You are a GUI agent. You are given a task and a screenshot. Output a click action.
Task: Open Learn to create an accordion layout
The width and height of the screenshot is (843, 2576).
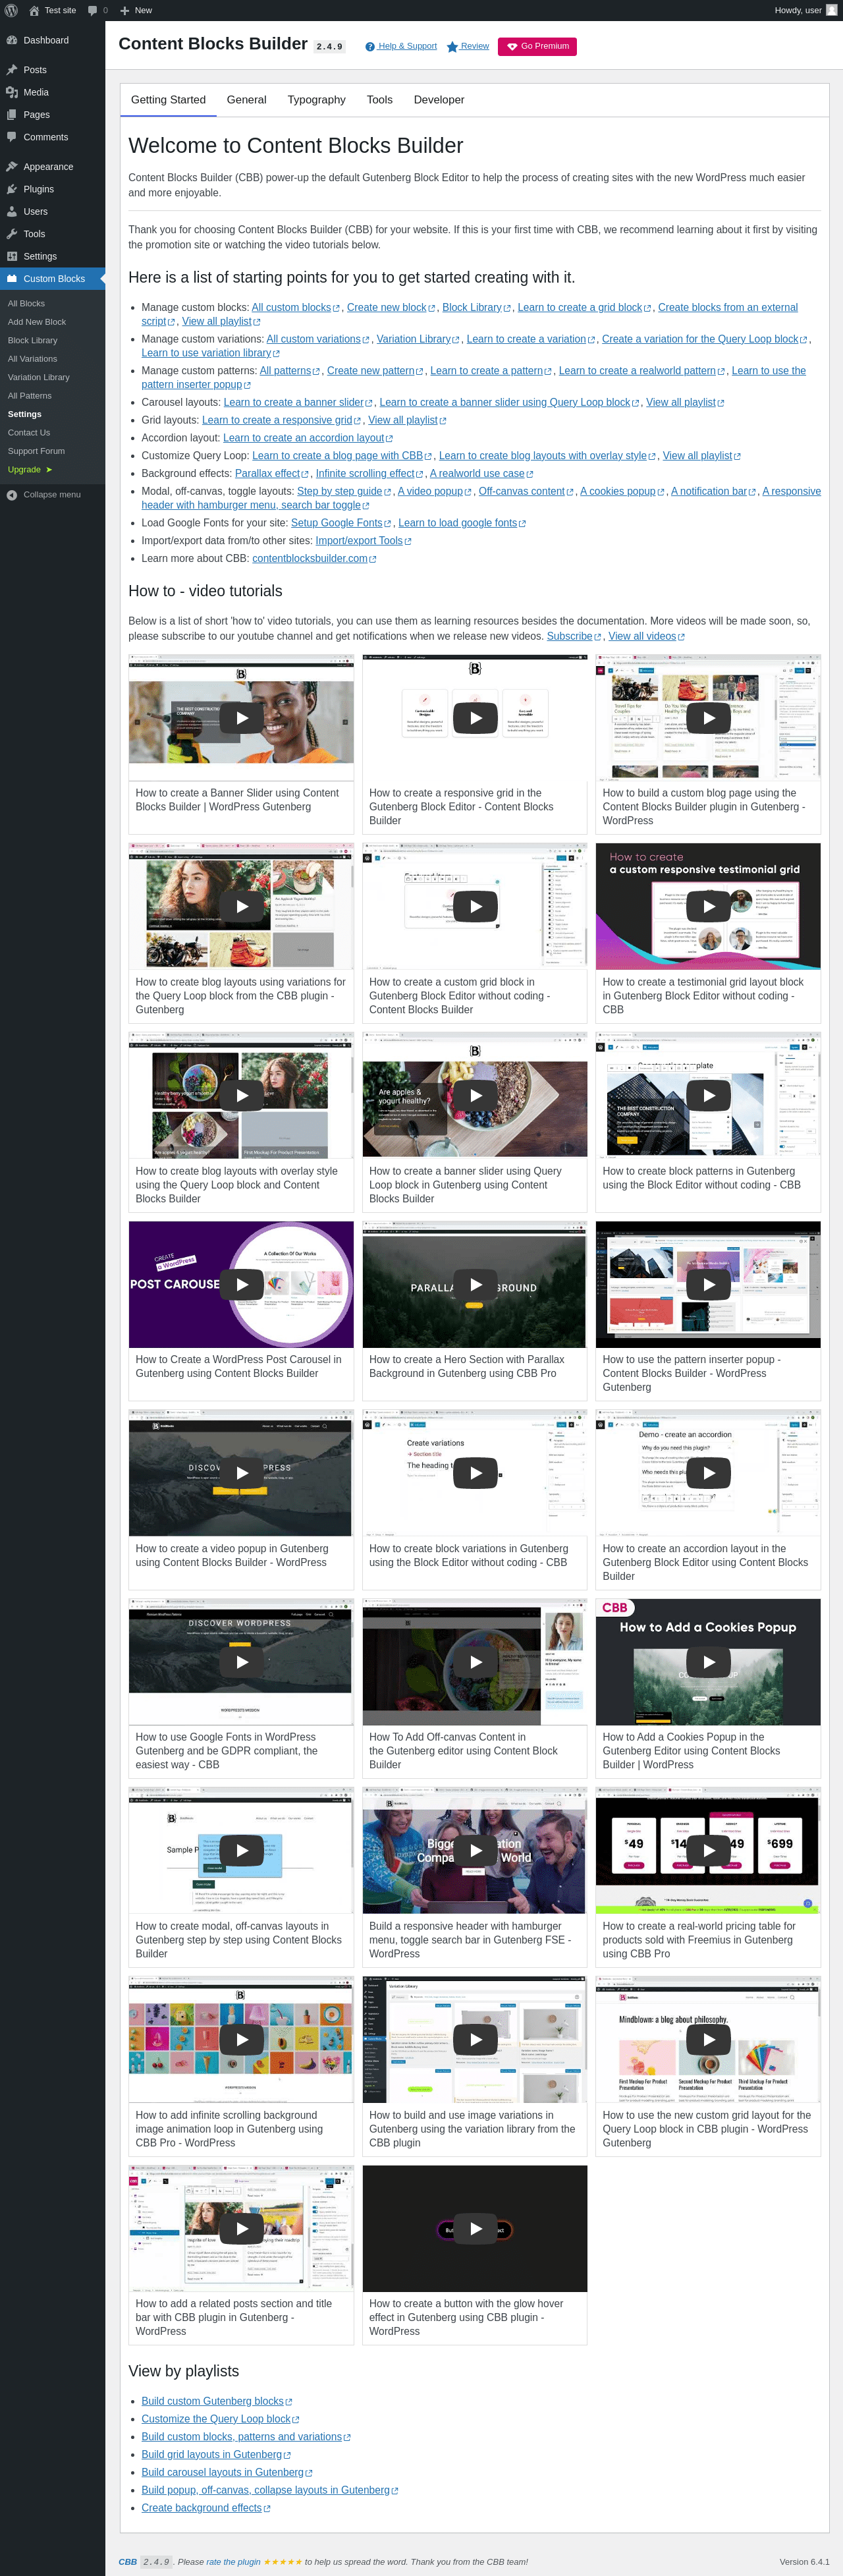click(x=307, y=438)
